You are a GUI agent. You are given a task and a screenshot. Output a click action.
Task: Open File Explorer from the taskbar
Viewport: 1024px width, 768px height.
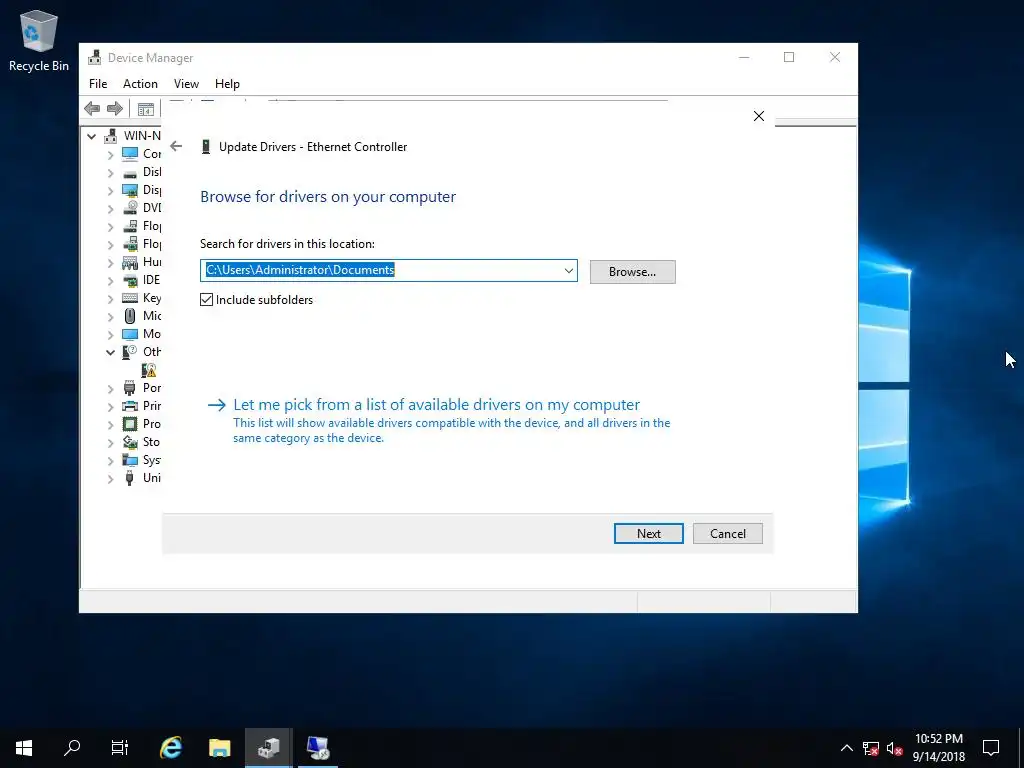tap(219, 748)
